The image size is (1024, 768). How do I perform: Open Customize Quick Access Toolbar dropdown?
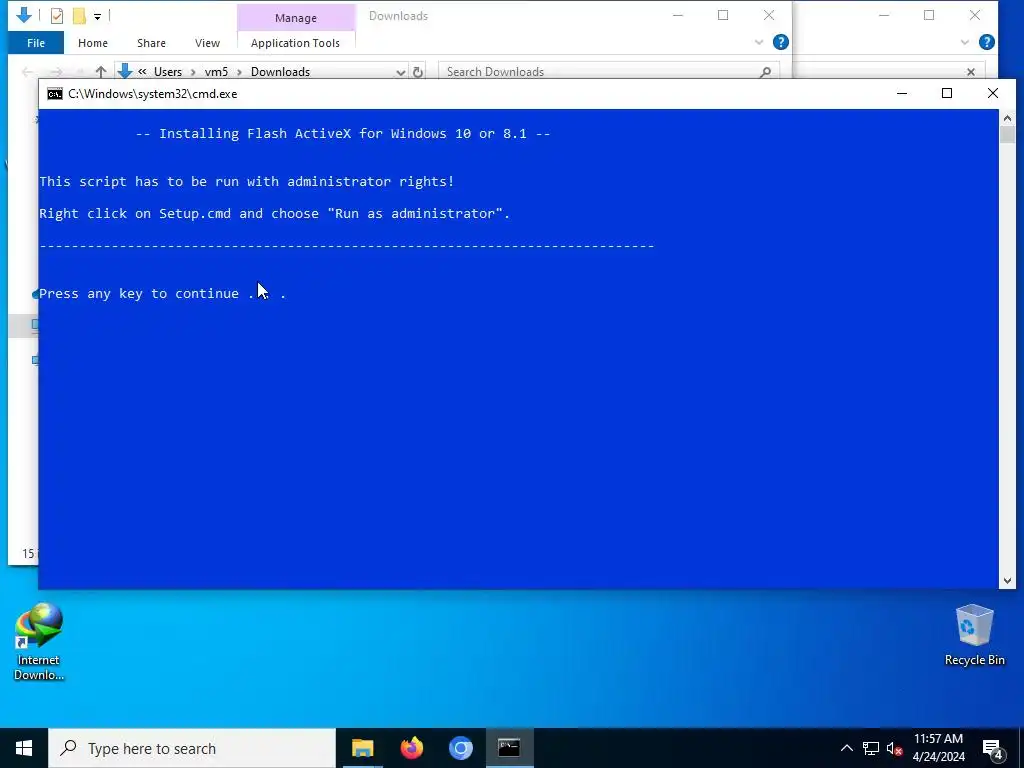97,16
